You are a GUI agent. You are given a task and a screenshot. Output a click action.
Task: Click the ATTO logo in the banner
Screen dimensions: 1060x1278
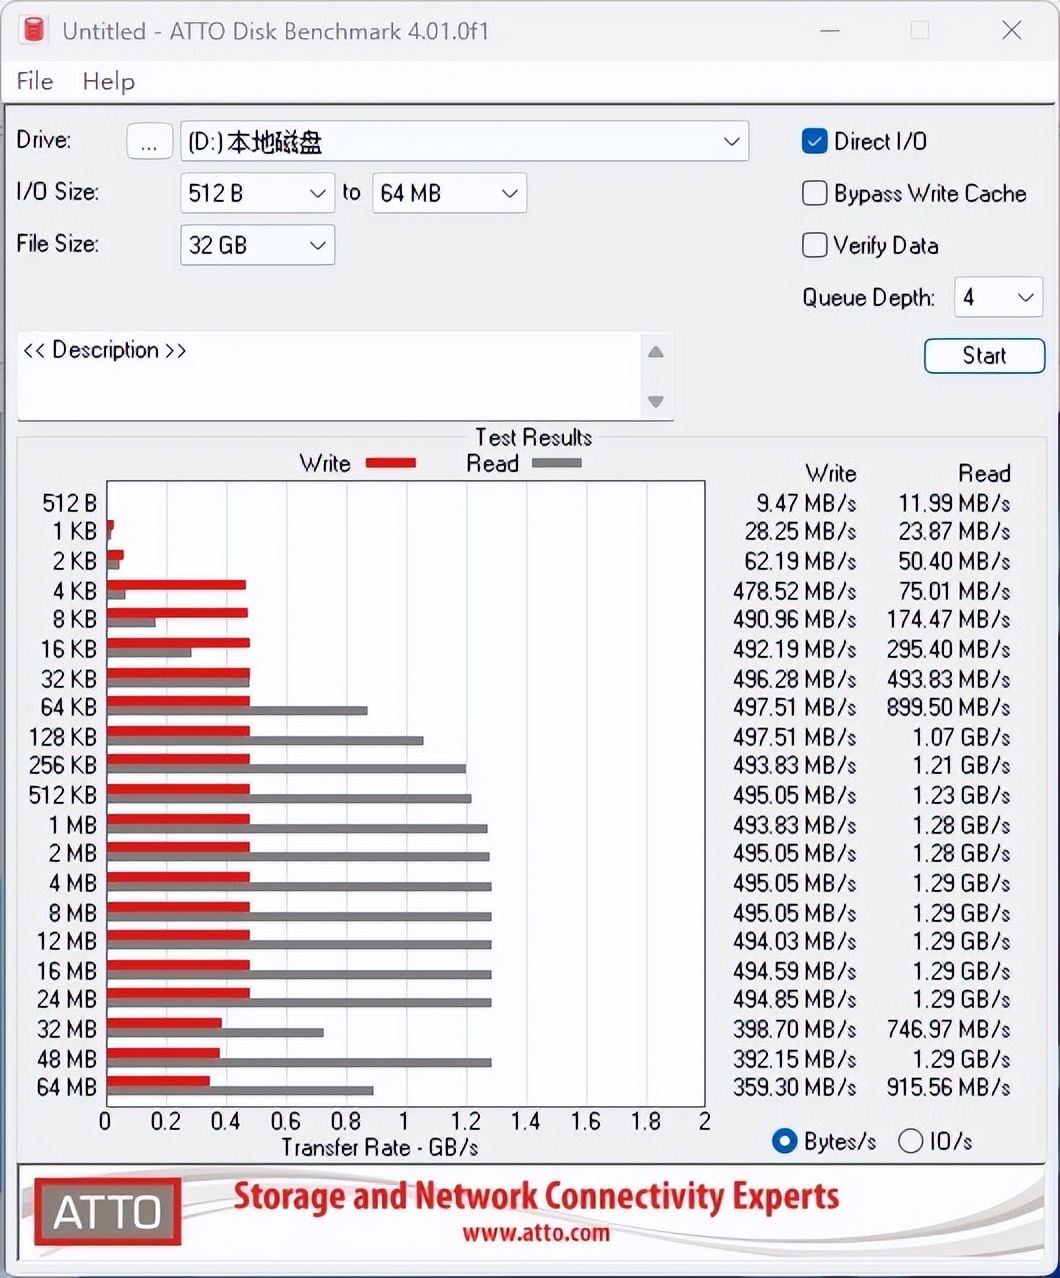click(x=108, y=1212)
